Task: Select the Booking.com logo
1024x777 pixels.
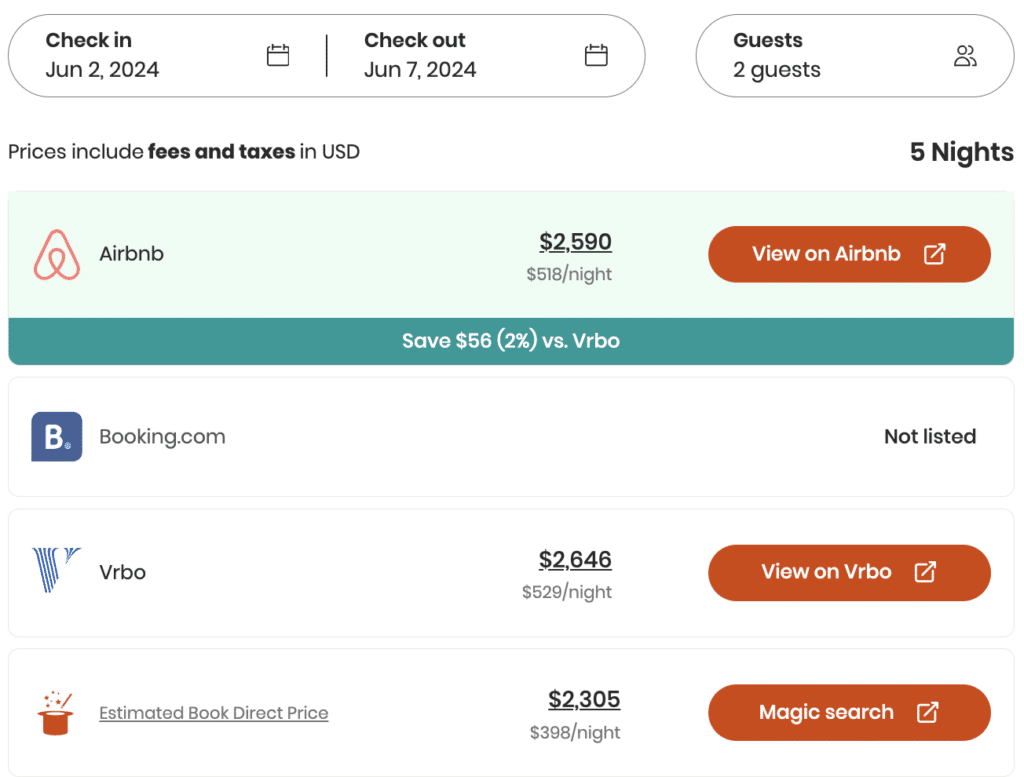Action: 57,437
